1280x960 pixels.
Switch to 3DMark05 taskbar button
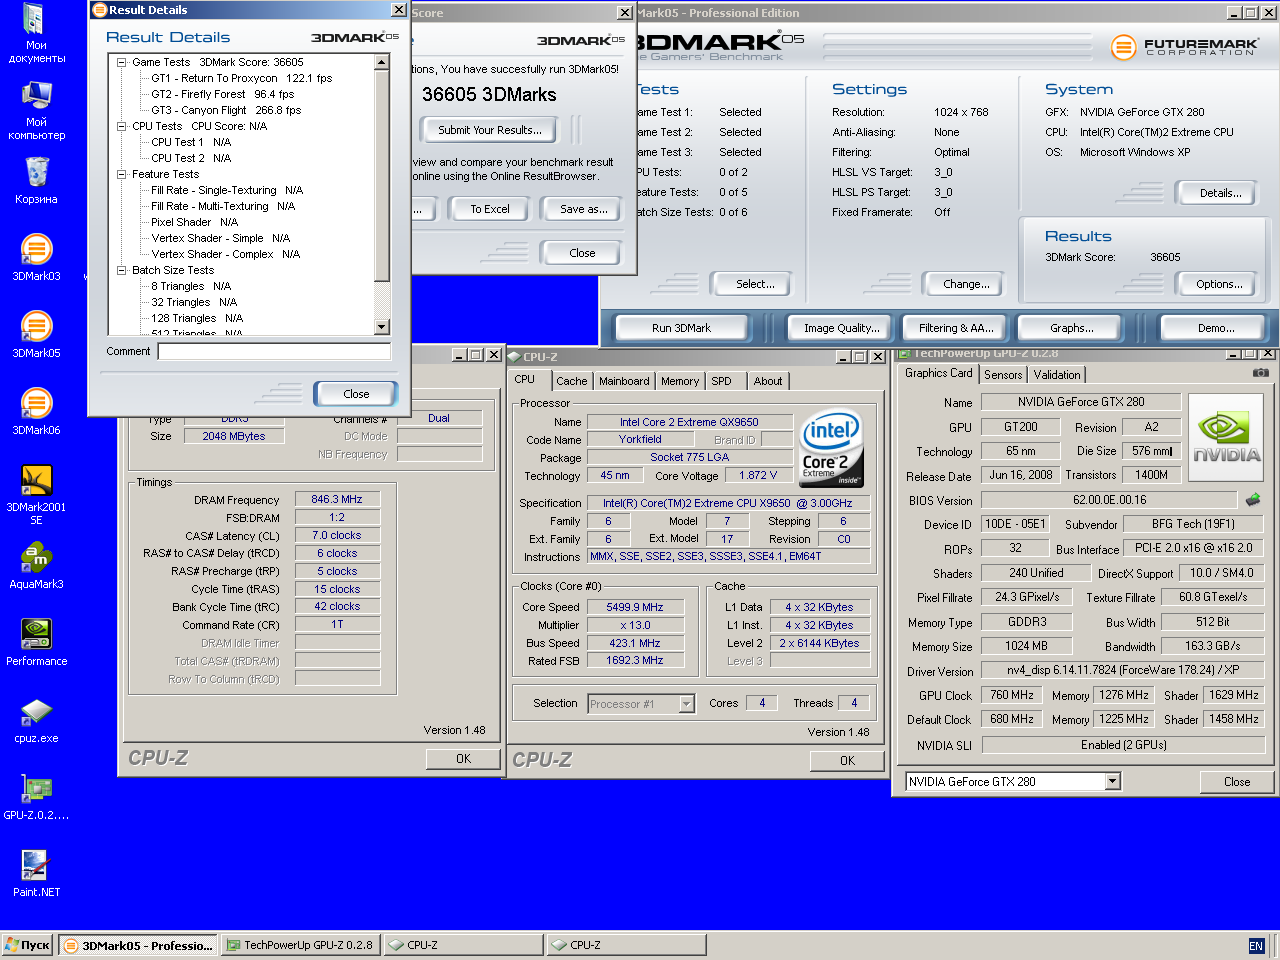tap(138, 945)
